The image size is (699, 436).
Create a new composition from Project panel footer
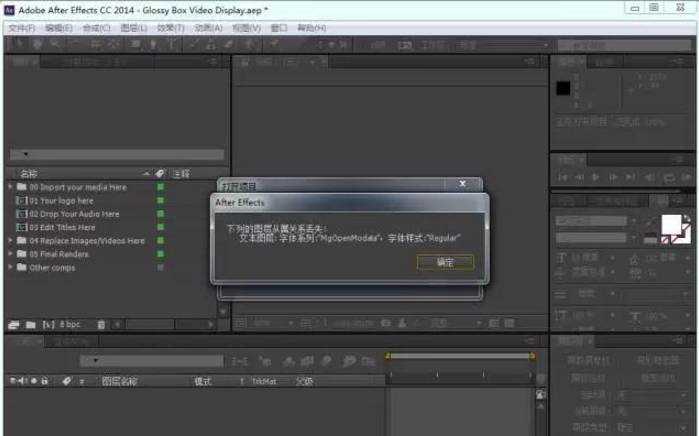[x=48, y=325]
